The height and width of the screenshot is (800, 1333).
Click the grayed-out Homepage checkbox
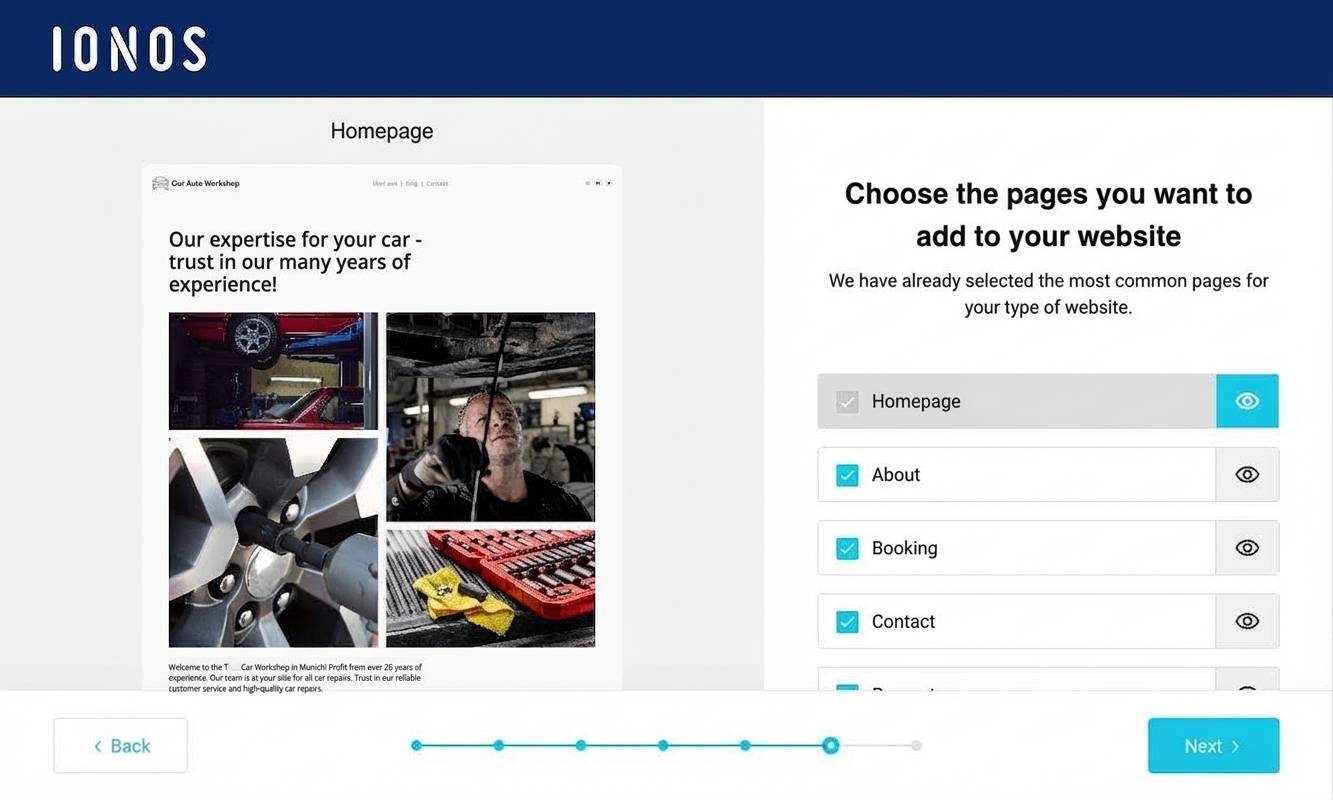[x=847, y=402]
